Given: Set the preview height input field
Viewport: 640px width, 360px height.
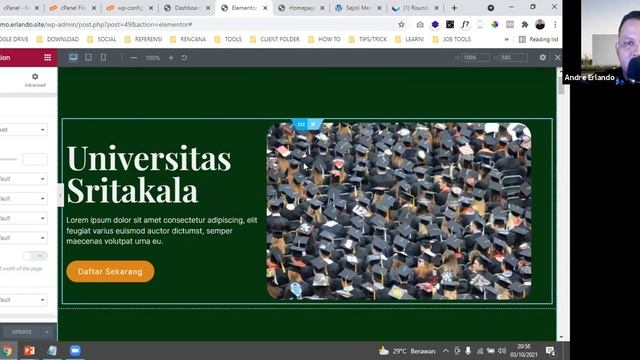Looking at the screenshot, I should 514,58.
